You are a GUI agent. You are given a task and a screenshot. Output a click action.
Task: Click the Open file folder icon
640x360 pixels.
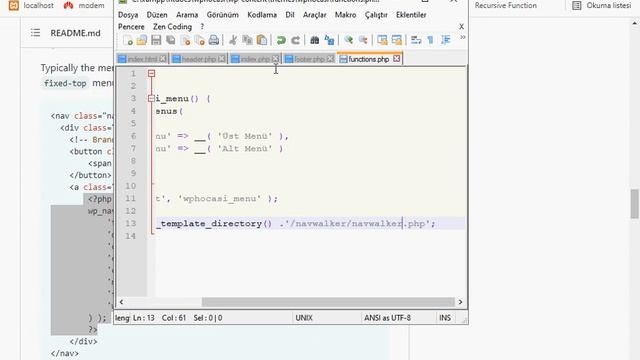[x=142, y=40]
